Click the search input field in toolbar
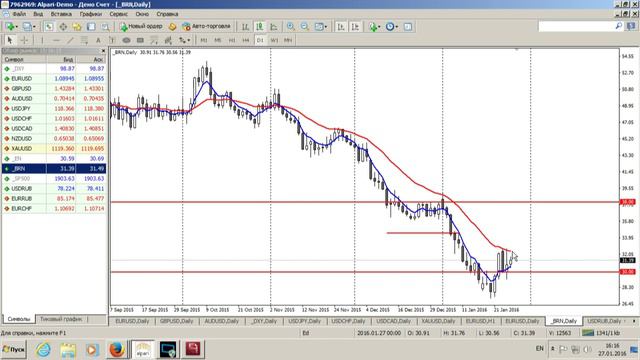640x360 pixels. click(x=576, y=27)
